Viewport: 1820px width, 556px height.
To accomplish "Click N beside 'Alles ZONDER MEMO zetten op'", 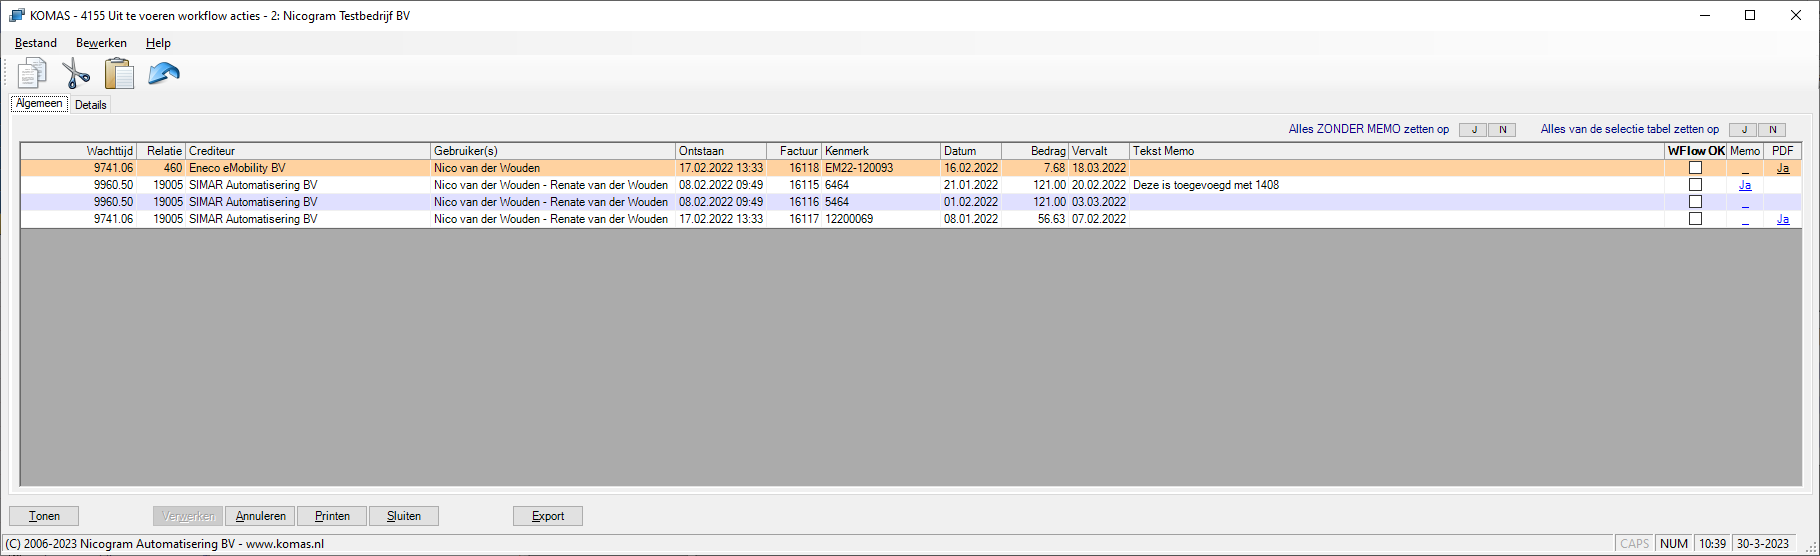I will (1502, 130).
